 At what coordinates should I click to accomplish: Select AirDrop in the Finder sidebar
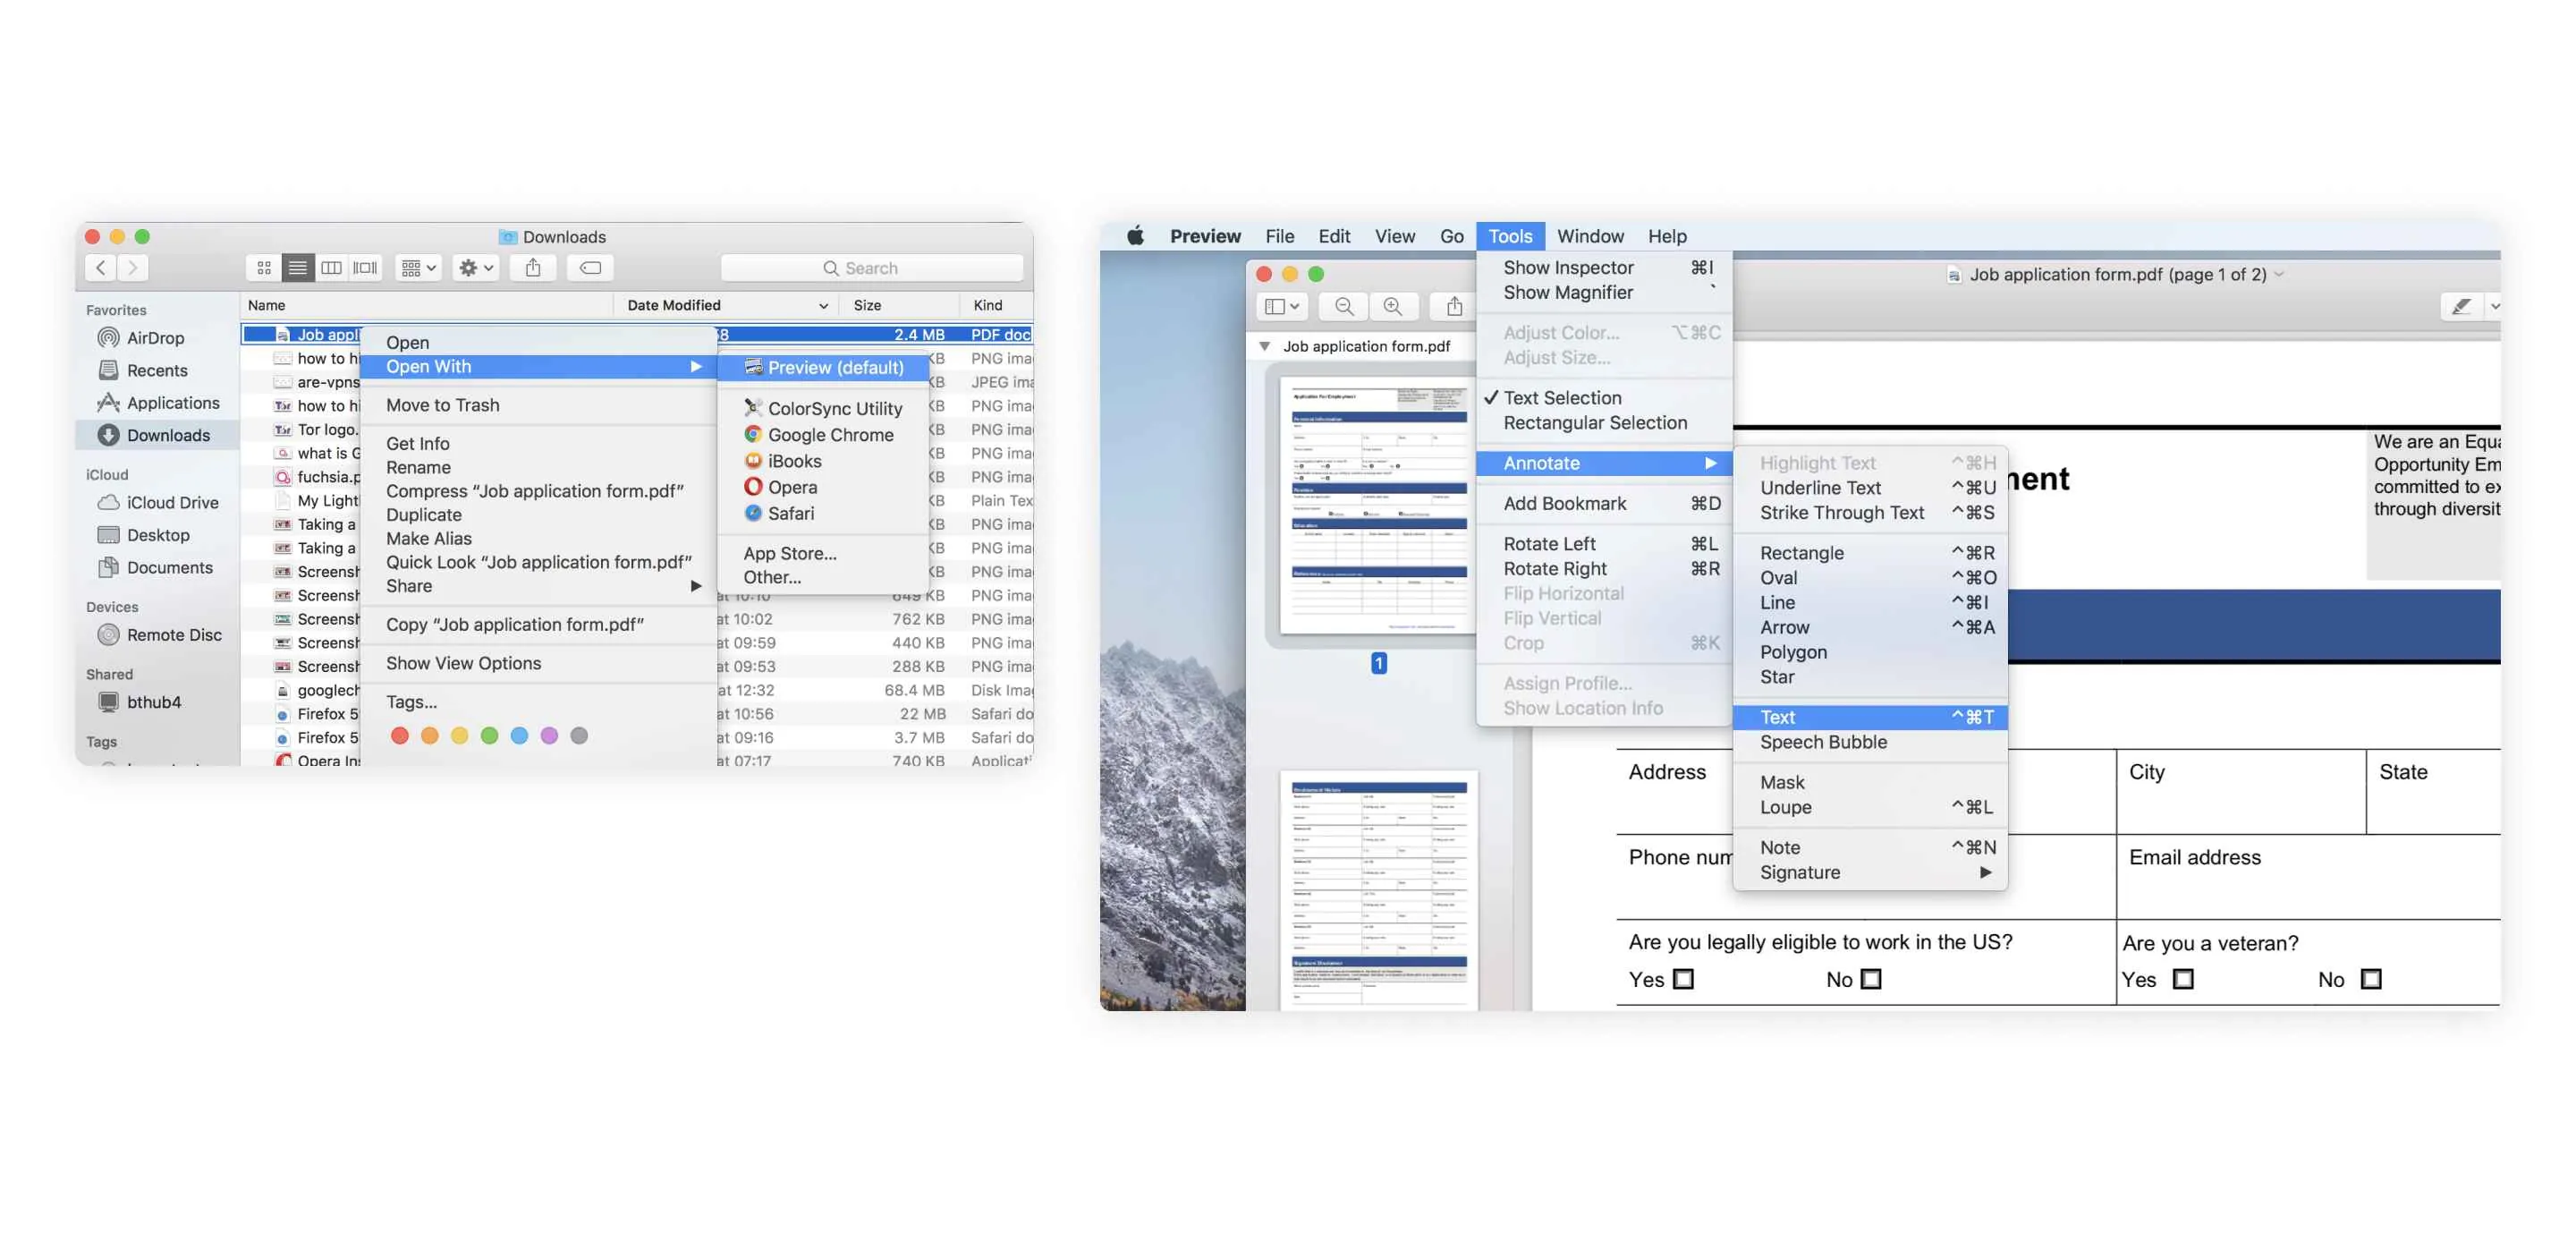pos(146,337)
